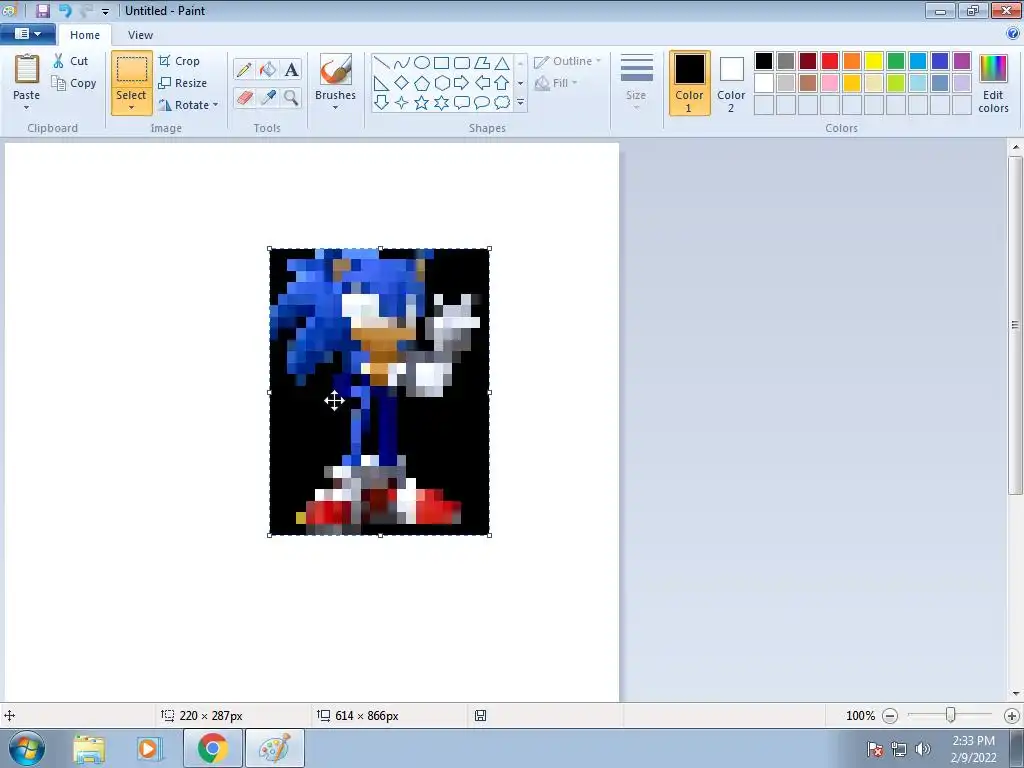Activate Color 2 selector

[731, 83]
